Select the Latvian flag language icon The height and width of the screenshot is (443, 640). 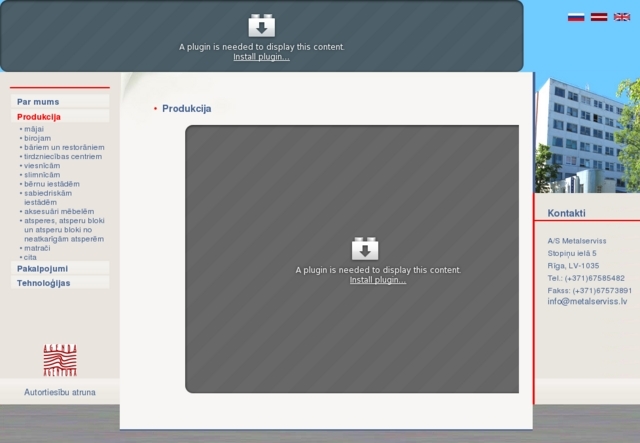[598, 17]
